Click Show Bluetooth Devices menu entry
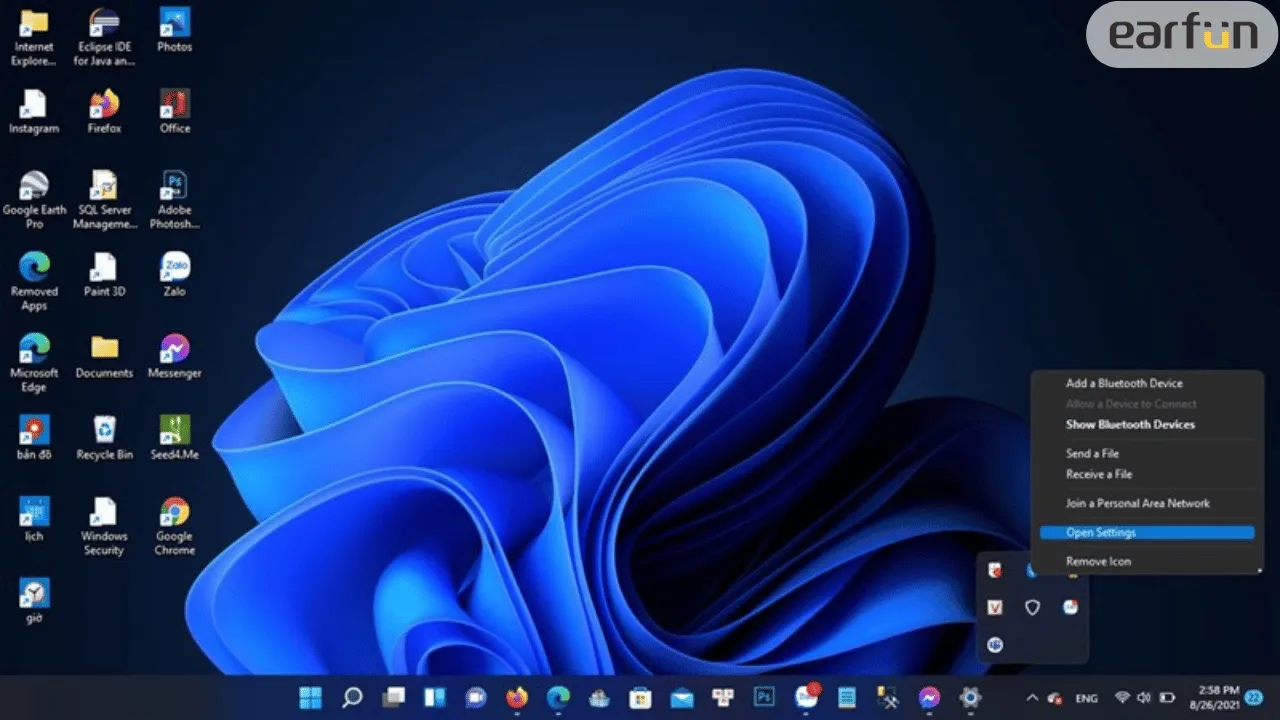 tap(1130, 424)
